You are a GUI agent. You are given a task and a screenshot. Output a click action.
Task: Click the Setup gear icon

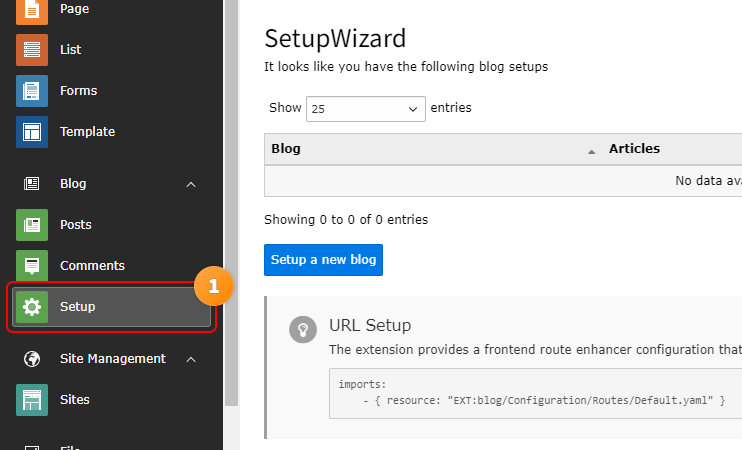(32, 306)
